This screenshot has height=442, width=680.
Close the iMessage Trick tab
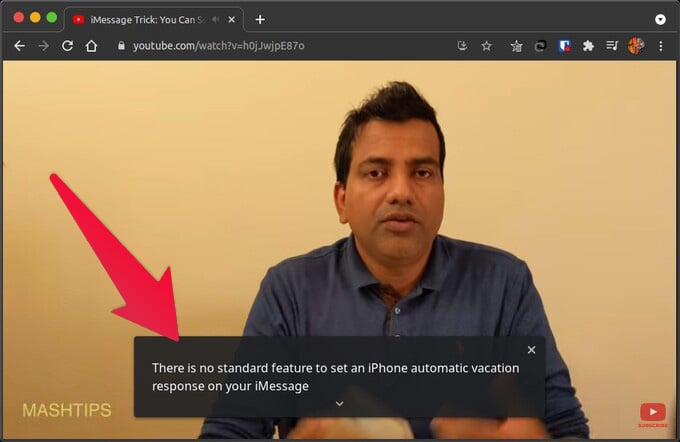(232, 20)
